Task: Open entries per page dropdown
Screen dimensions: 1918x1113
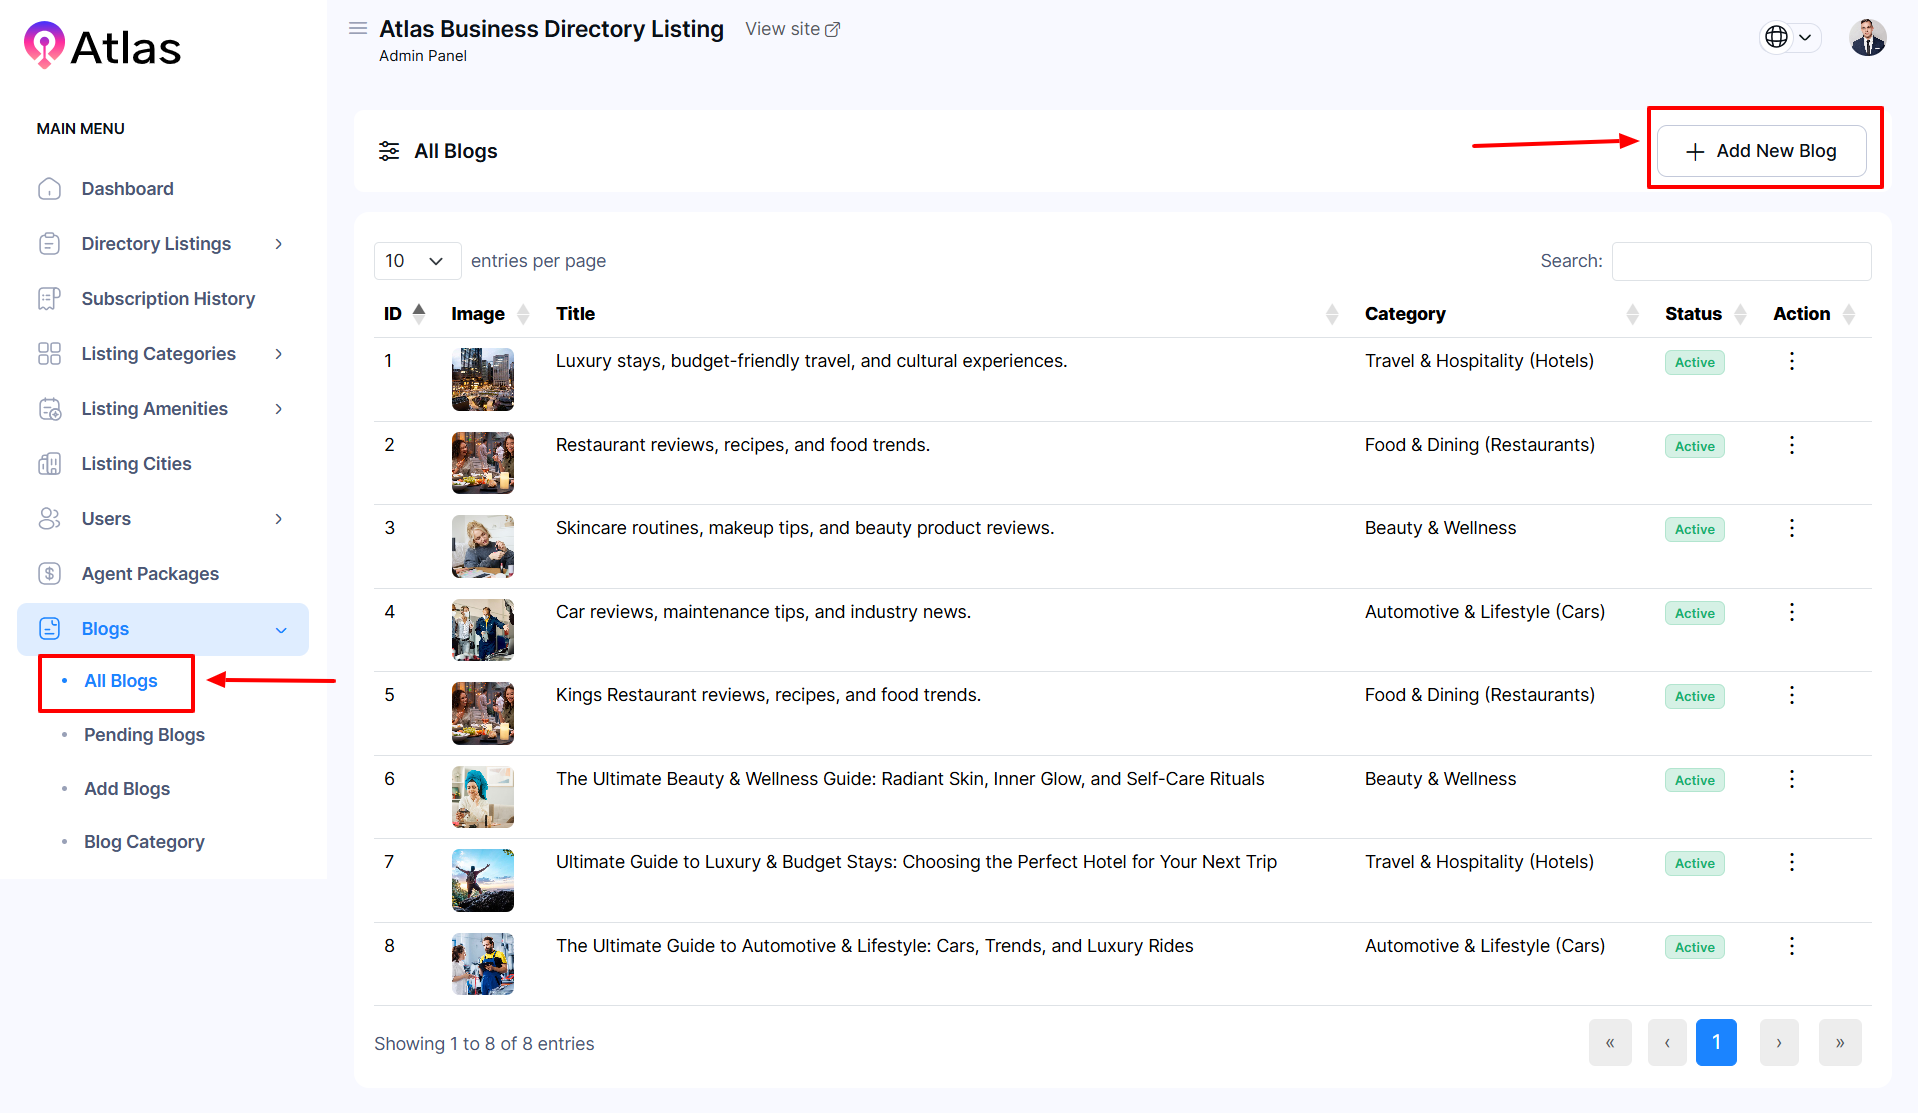Action: 416,261
